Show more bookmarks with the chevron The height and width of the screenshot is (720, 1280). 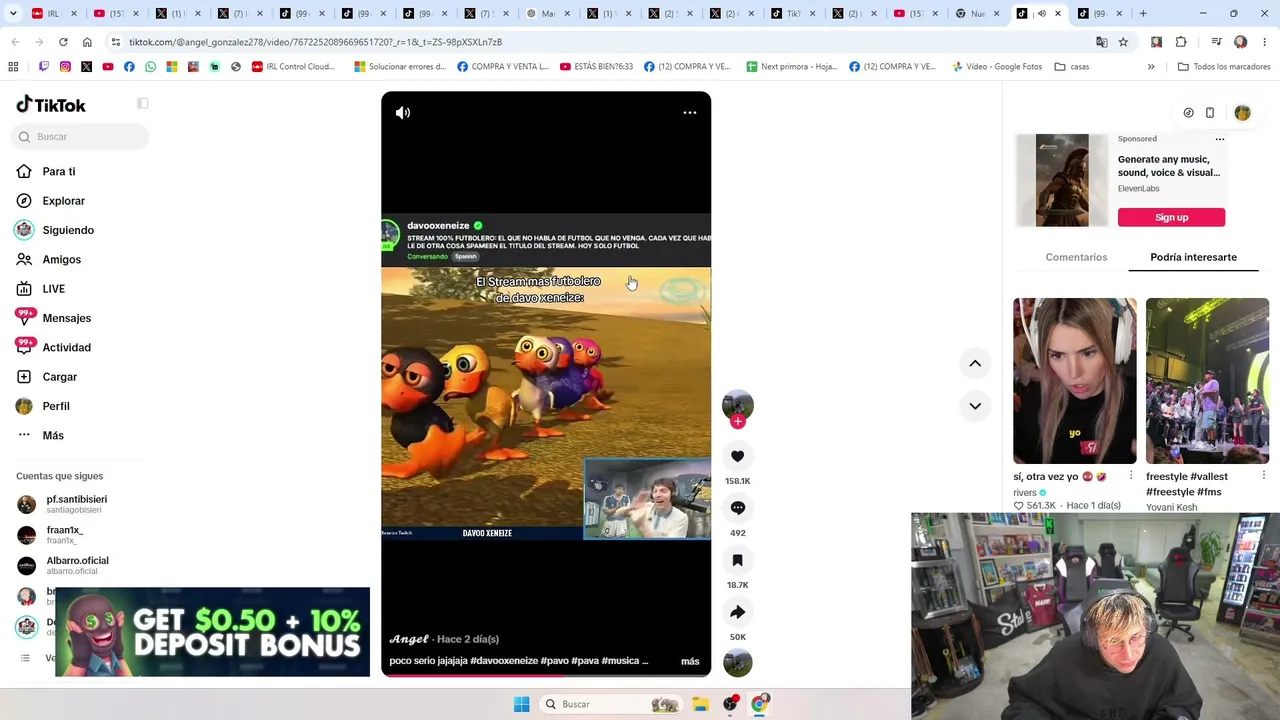(1151, 67)
